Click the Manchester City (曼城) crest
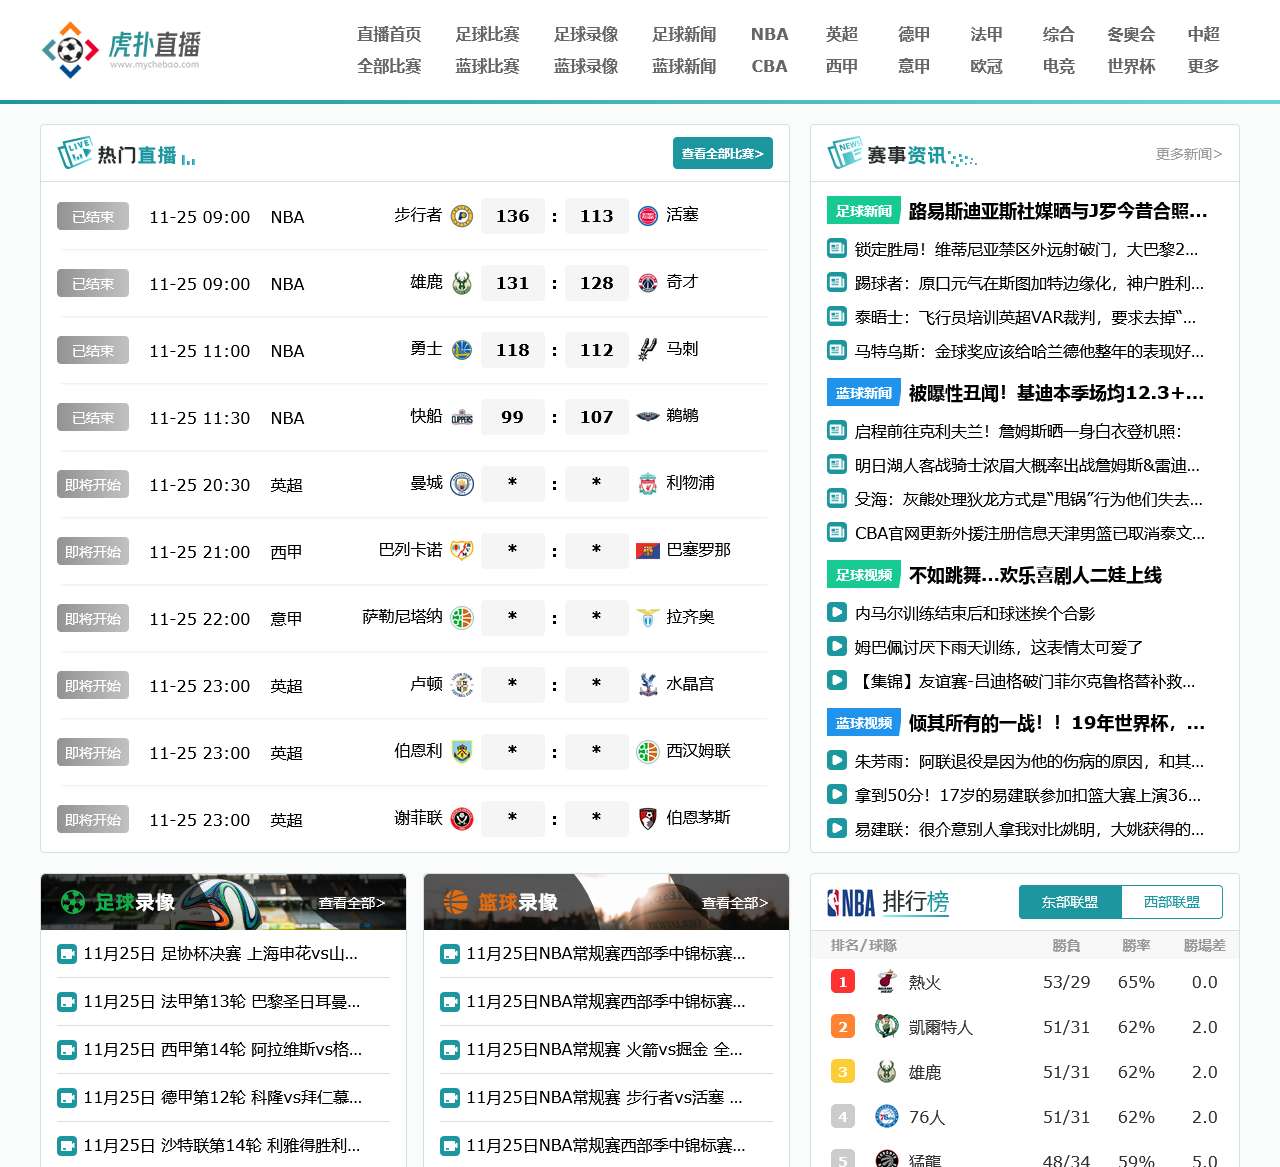The width and height of the screenshot is (1280, 1167). pyautogui.click(x=462, y=484)
